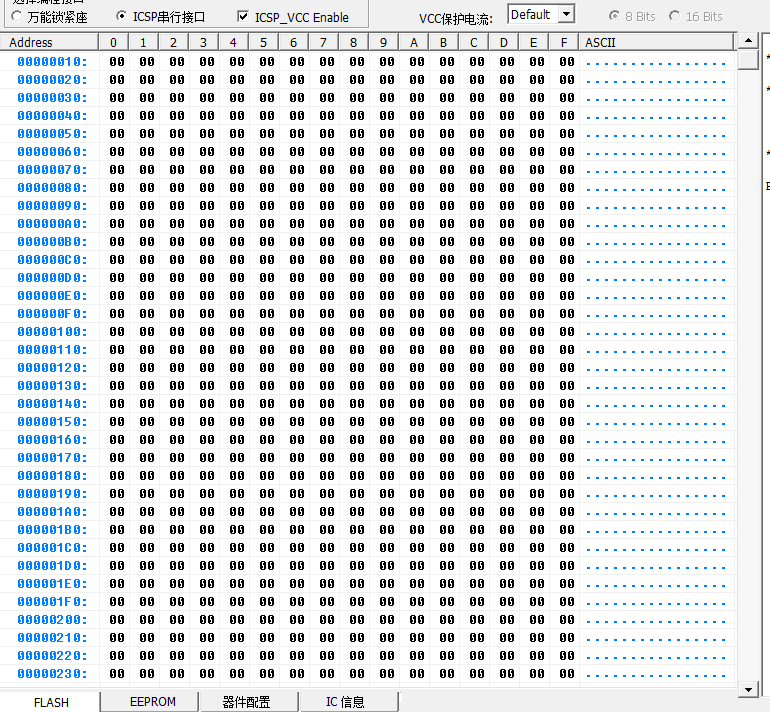Screen dimensions: 770x712
Task: Open the 器件配置 tab
Action: pyautogui.click(x=246, y=702)
